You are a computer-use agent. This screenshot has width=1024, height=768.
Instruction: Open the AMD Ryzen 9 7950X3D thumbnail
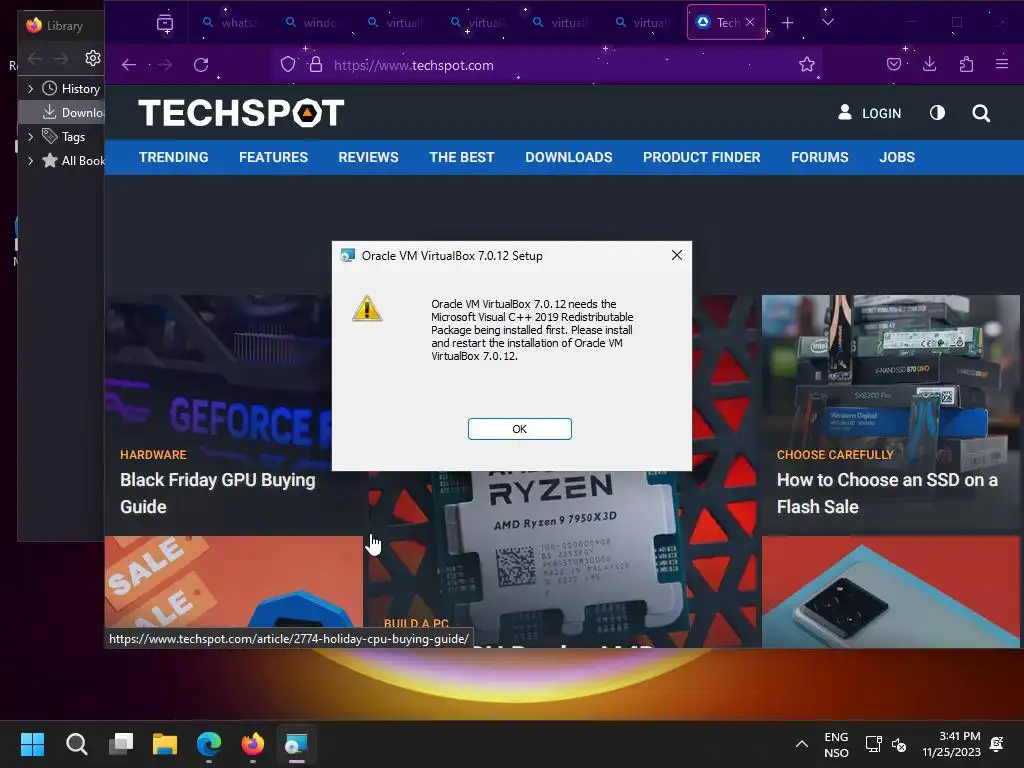562,555
